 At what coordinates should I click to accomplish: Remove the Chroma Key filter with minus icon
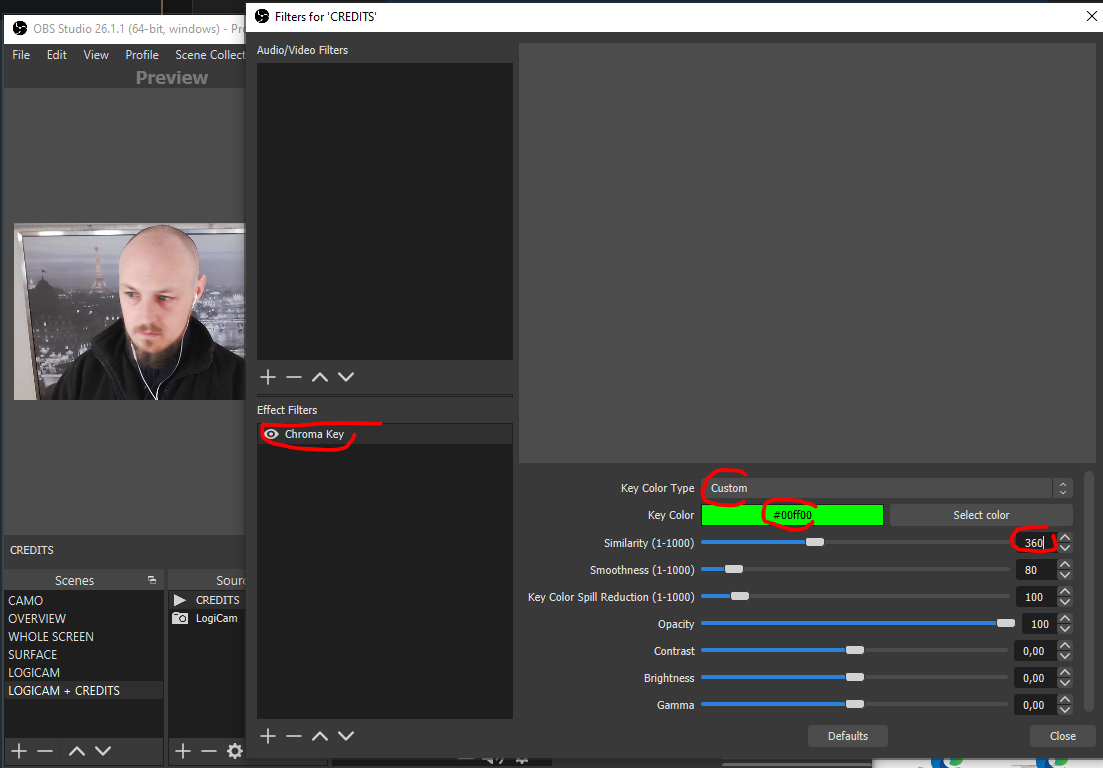click(294, 736)
